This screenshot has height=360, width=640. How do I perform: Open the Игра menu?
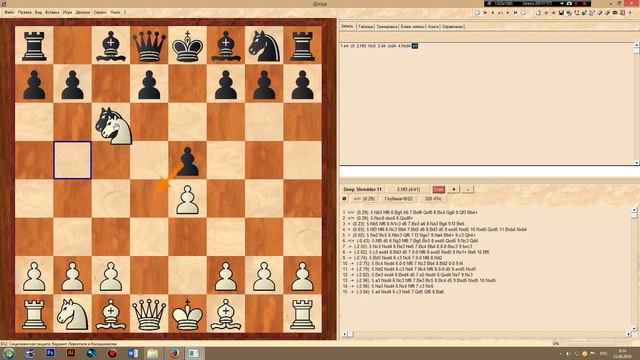point(67,12)
